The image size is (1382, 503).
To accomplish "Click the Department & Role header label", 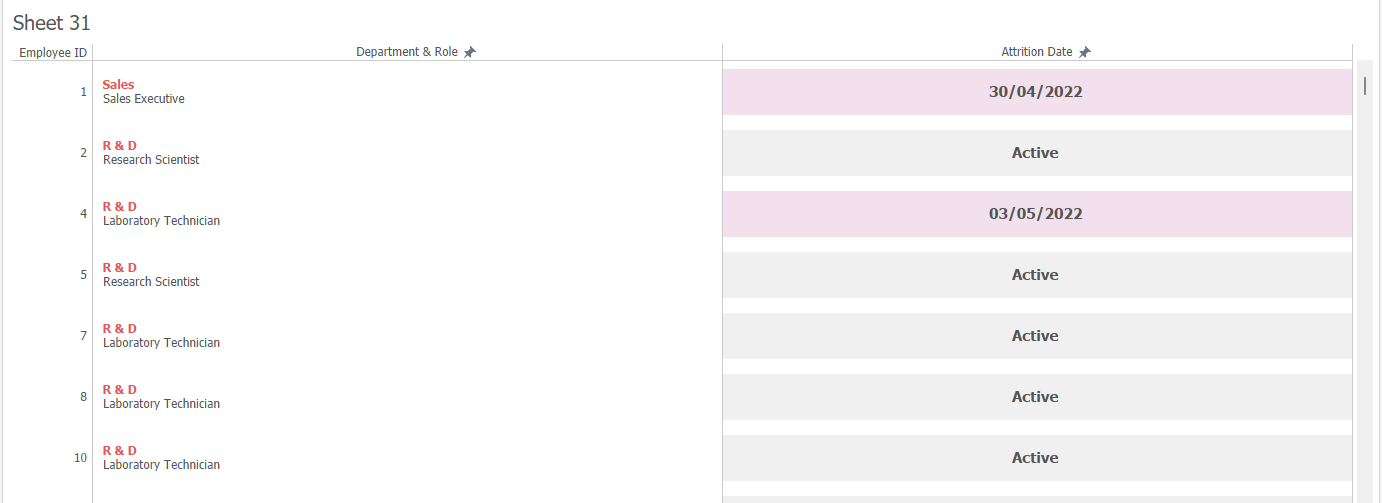I will pyautogui.click(x=406, y=52).
